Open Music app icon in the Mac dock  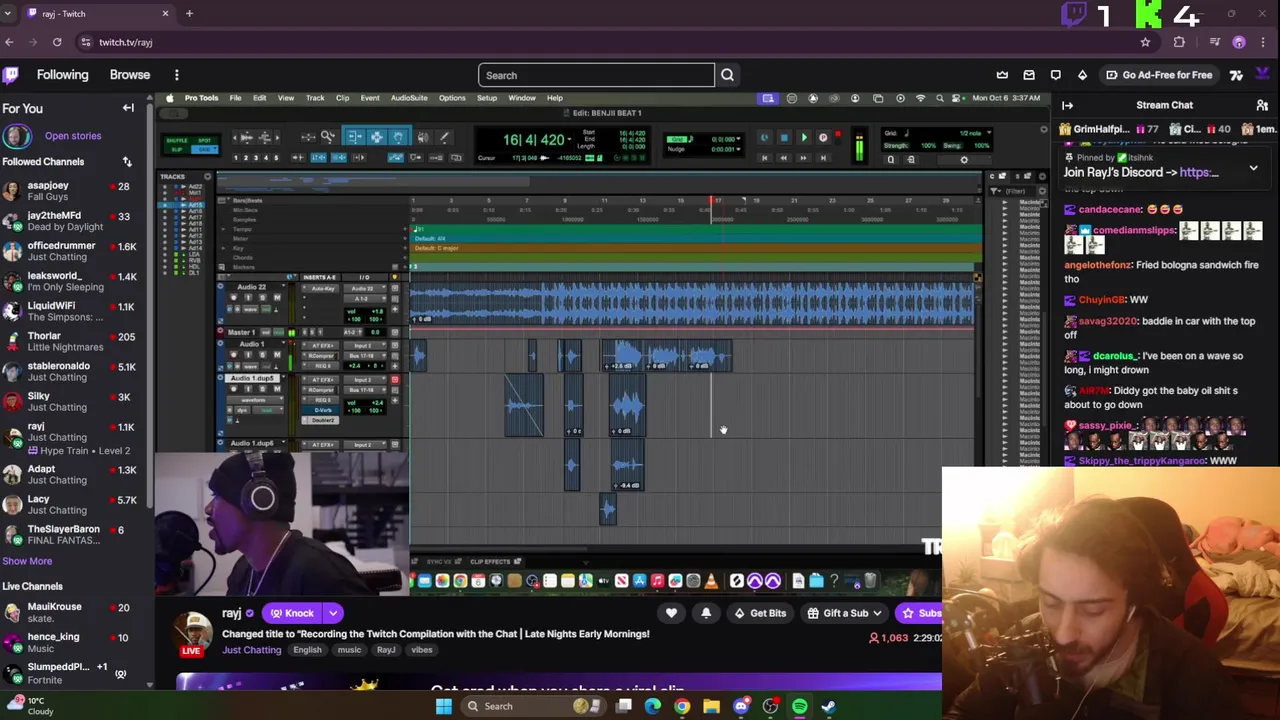pos(657,581)
